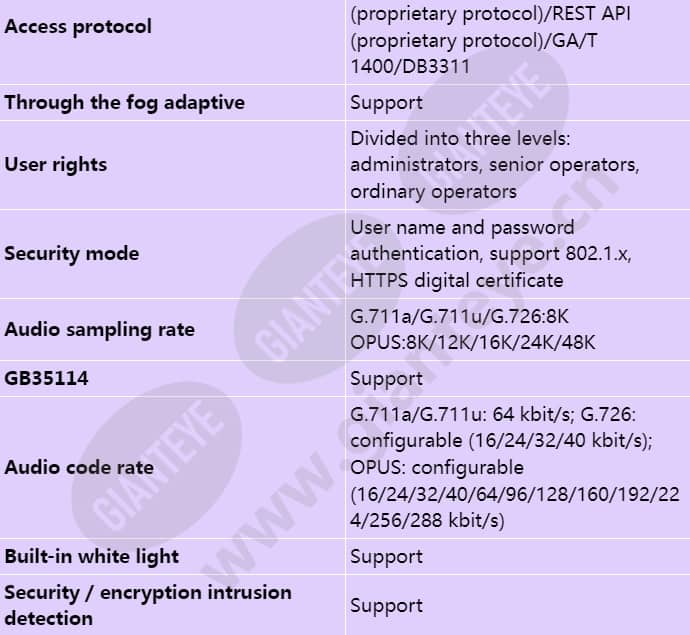Select the GB35114 row label

click(46, 378)
